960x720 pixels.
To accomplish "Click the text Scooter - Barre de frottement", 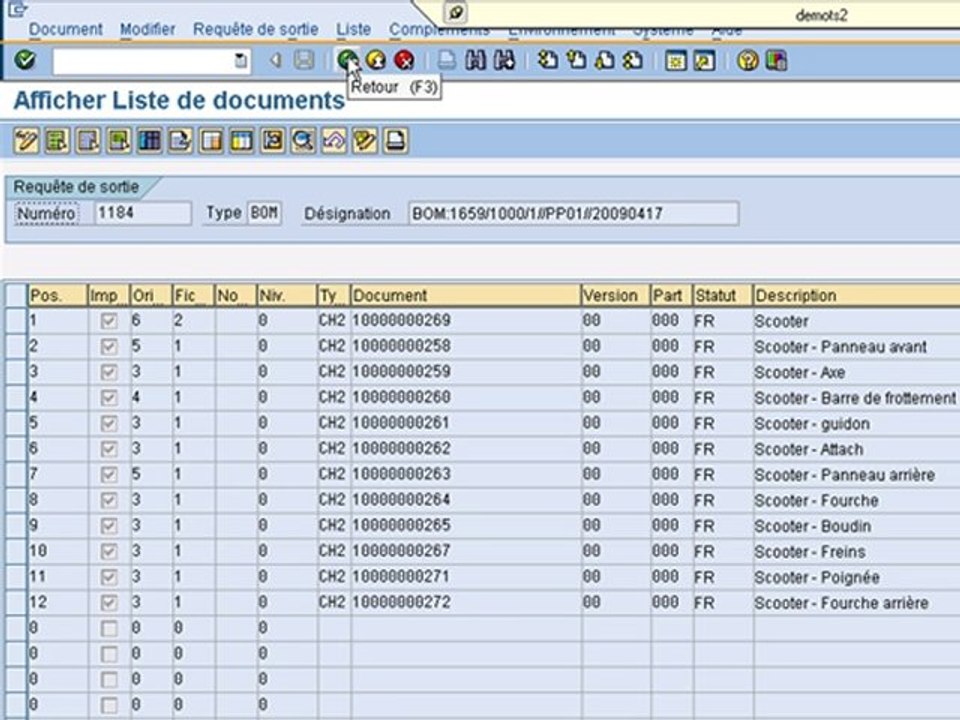I will (x=855, y=398).
